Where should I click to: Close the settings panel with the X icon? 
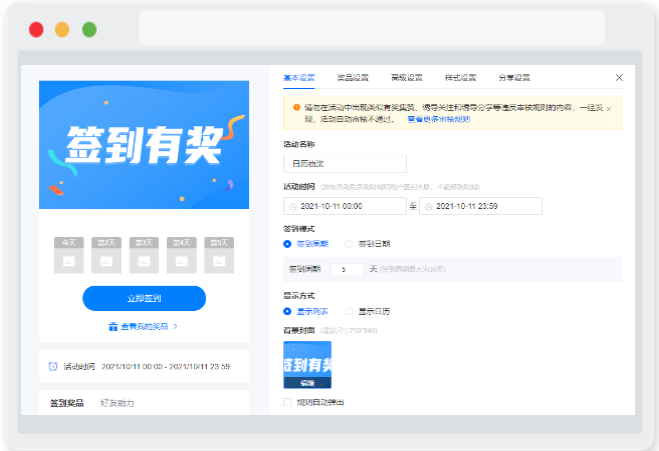(x=619, y=77)
